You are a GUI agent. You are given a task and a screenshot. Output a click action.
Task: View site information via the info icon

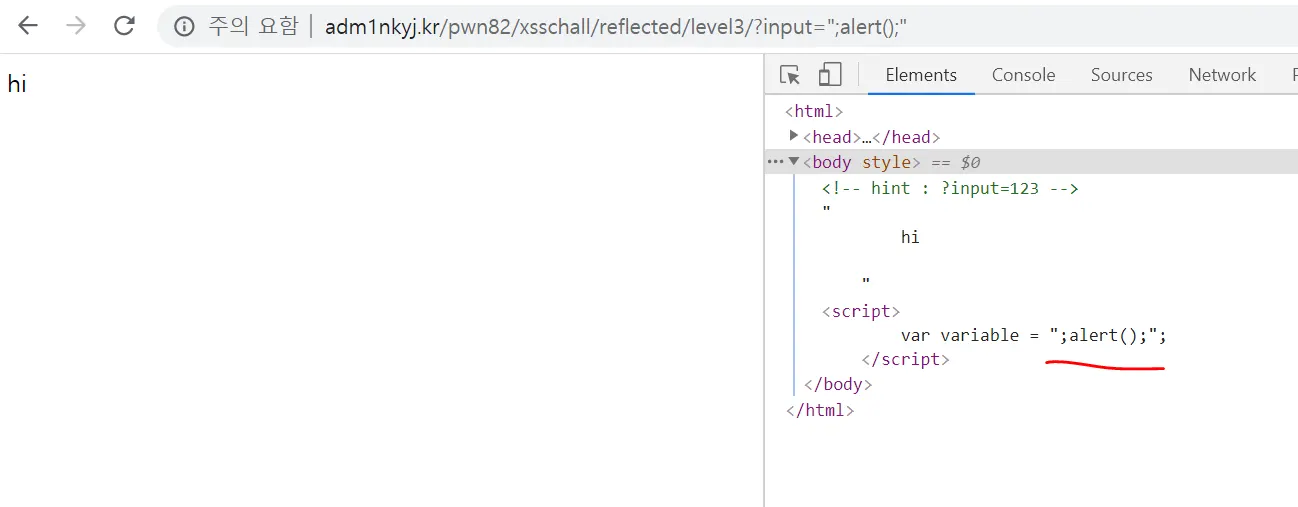point(184,27)
